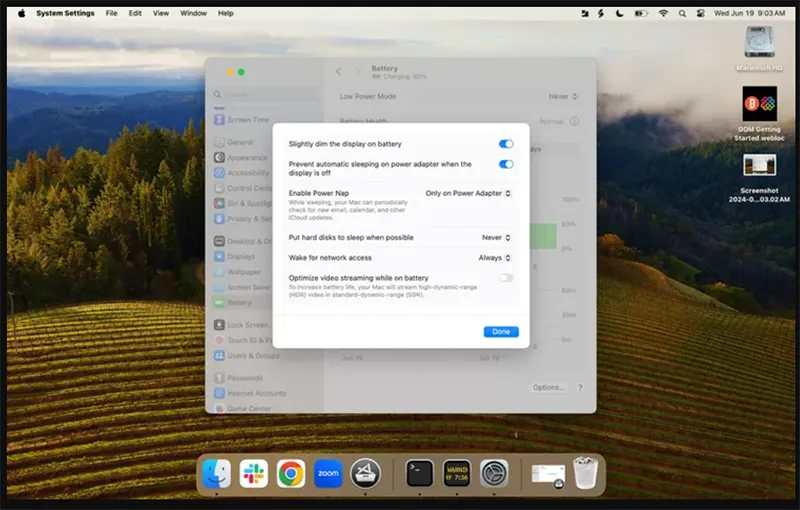Click the Battery Health info icon
Viewport: 800px width, 510px height.
point(574,121)
